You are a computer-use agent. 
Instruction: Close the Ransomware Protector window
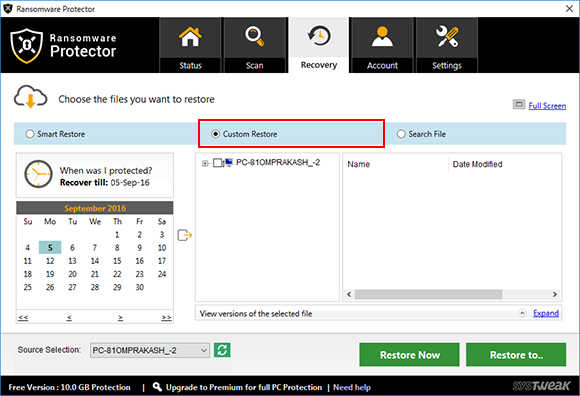point(569,9)
